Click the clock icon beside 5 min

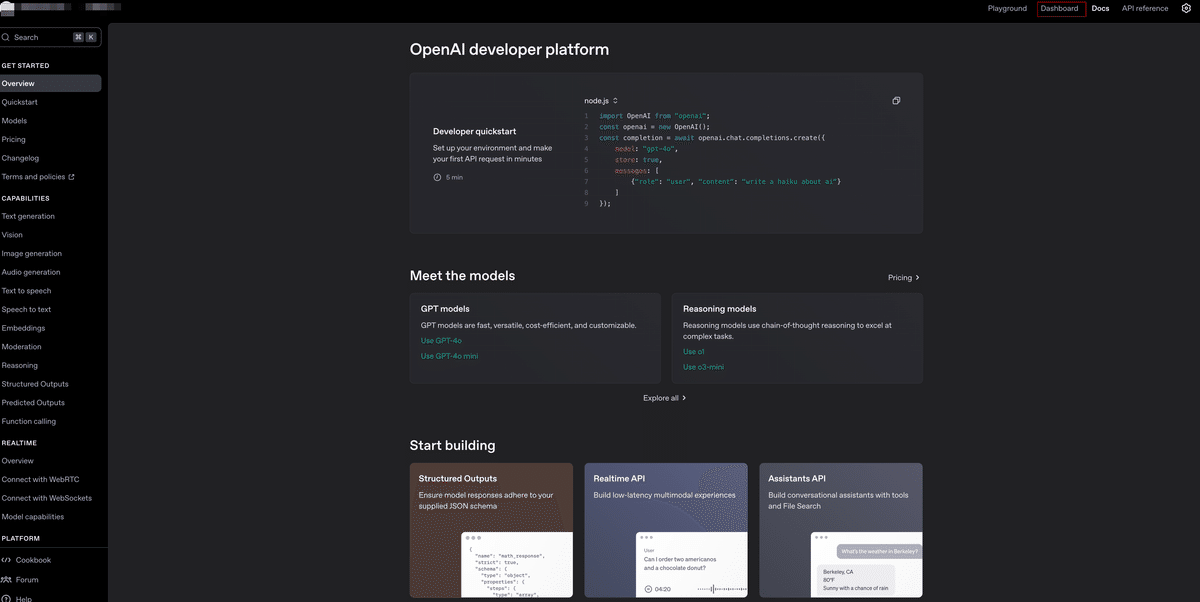(437, 177)
